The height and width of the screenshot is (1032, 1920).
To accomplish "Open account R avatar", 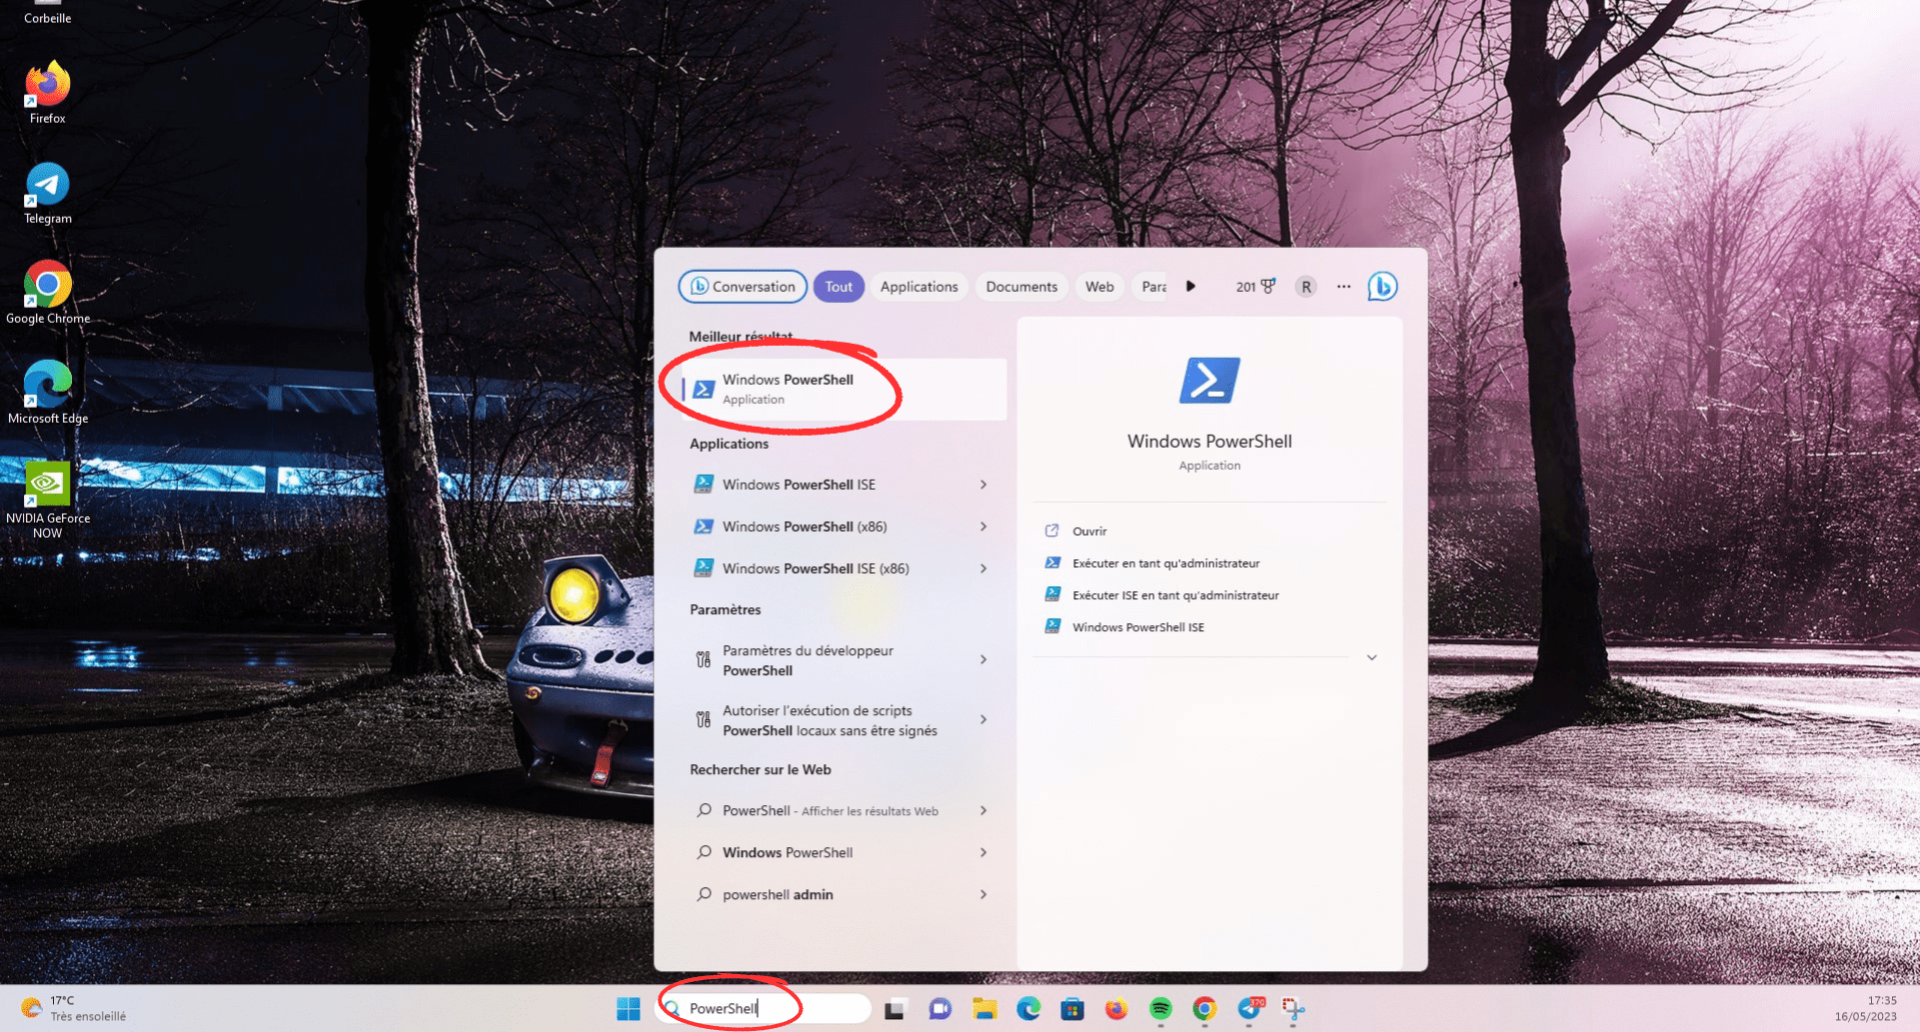I will coord(1306,286).
